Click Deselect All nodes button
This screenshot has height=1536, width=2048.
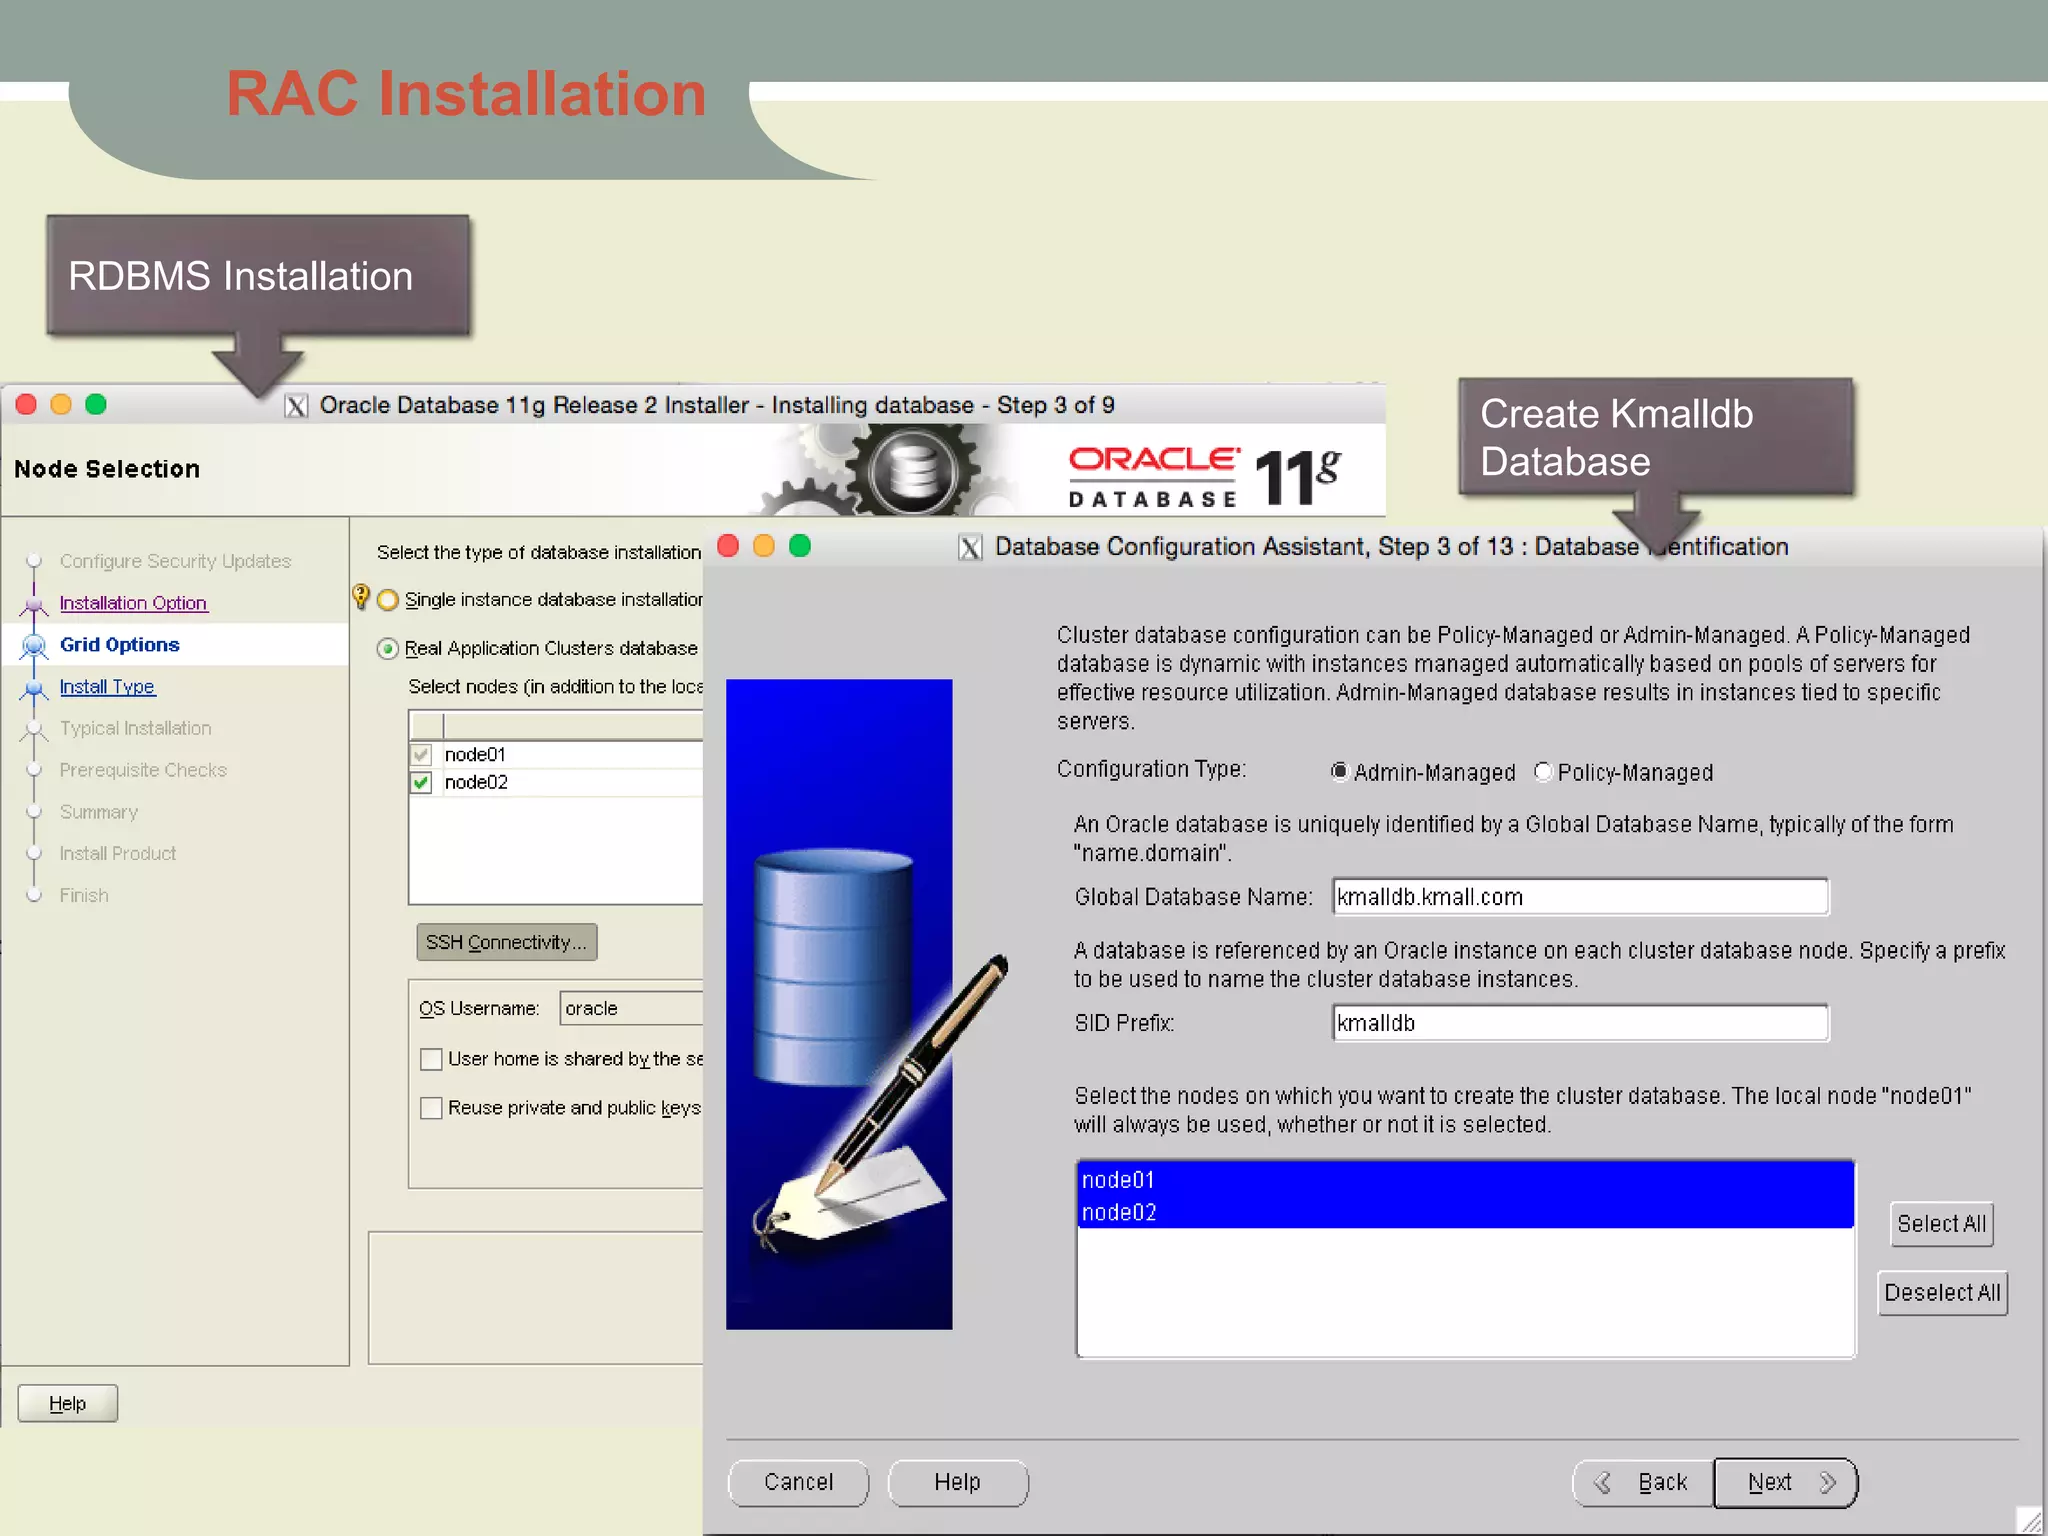coord(1942,1293)
